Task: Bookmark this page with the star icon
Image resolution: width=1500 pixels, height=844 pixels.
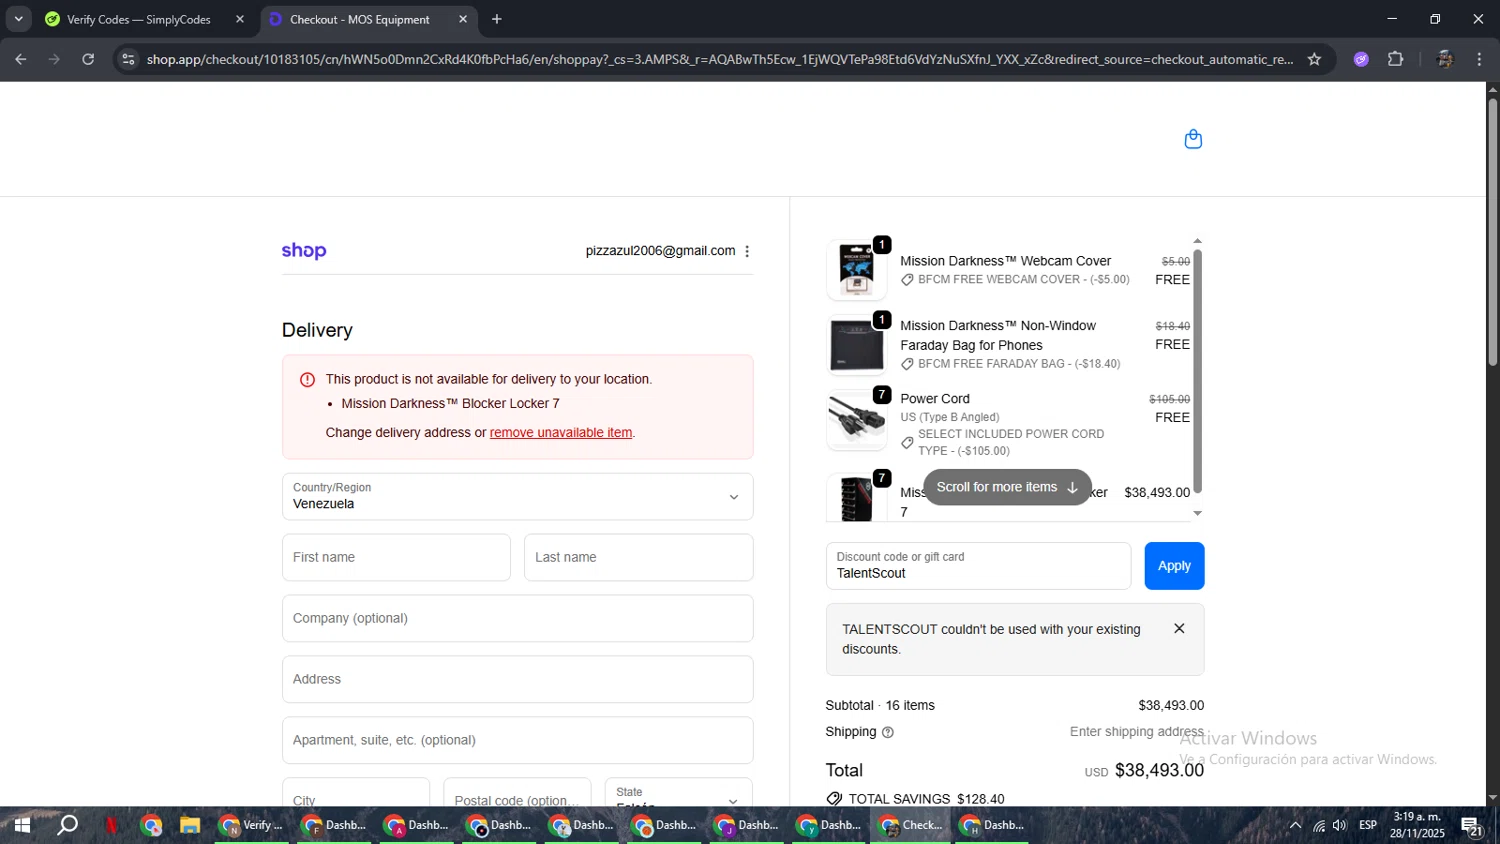Action: pyautogui.click(x=1314, y=59)
